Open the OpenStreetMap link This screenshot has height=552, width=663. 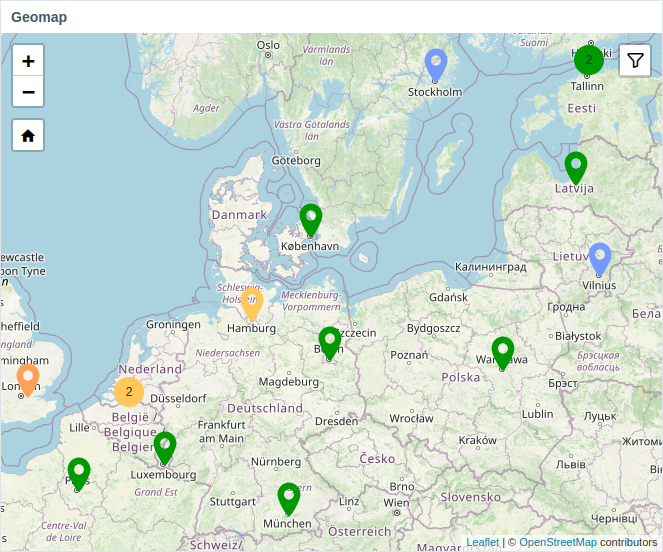[x=558, y=542]
